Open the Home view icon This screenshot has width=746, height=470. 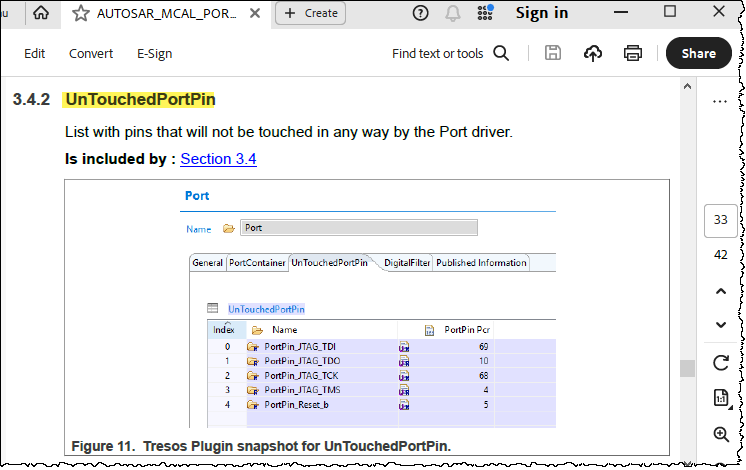coord(41,13)
